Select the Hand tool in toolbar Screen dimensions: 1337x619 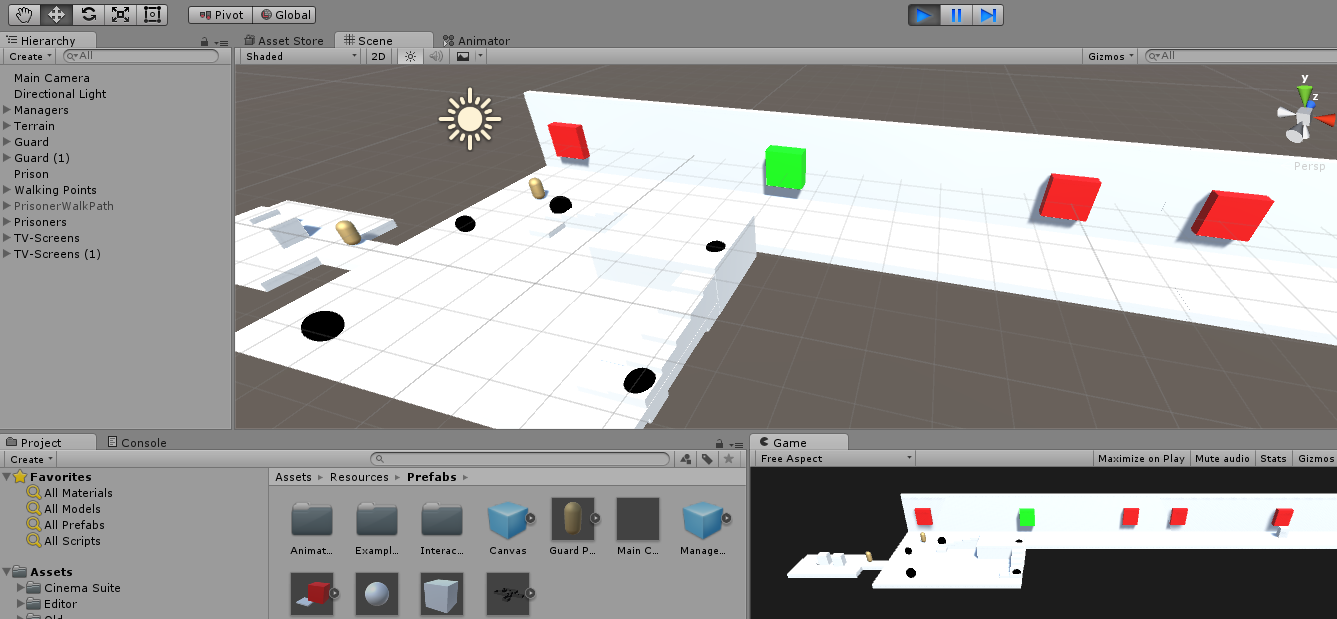[x=25, y=14]
